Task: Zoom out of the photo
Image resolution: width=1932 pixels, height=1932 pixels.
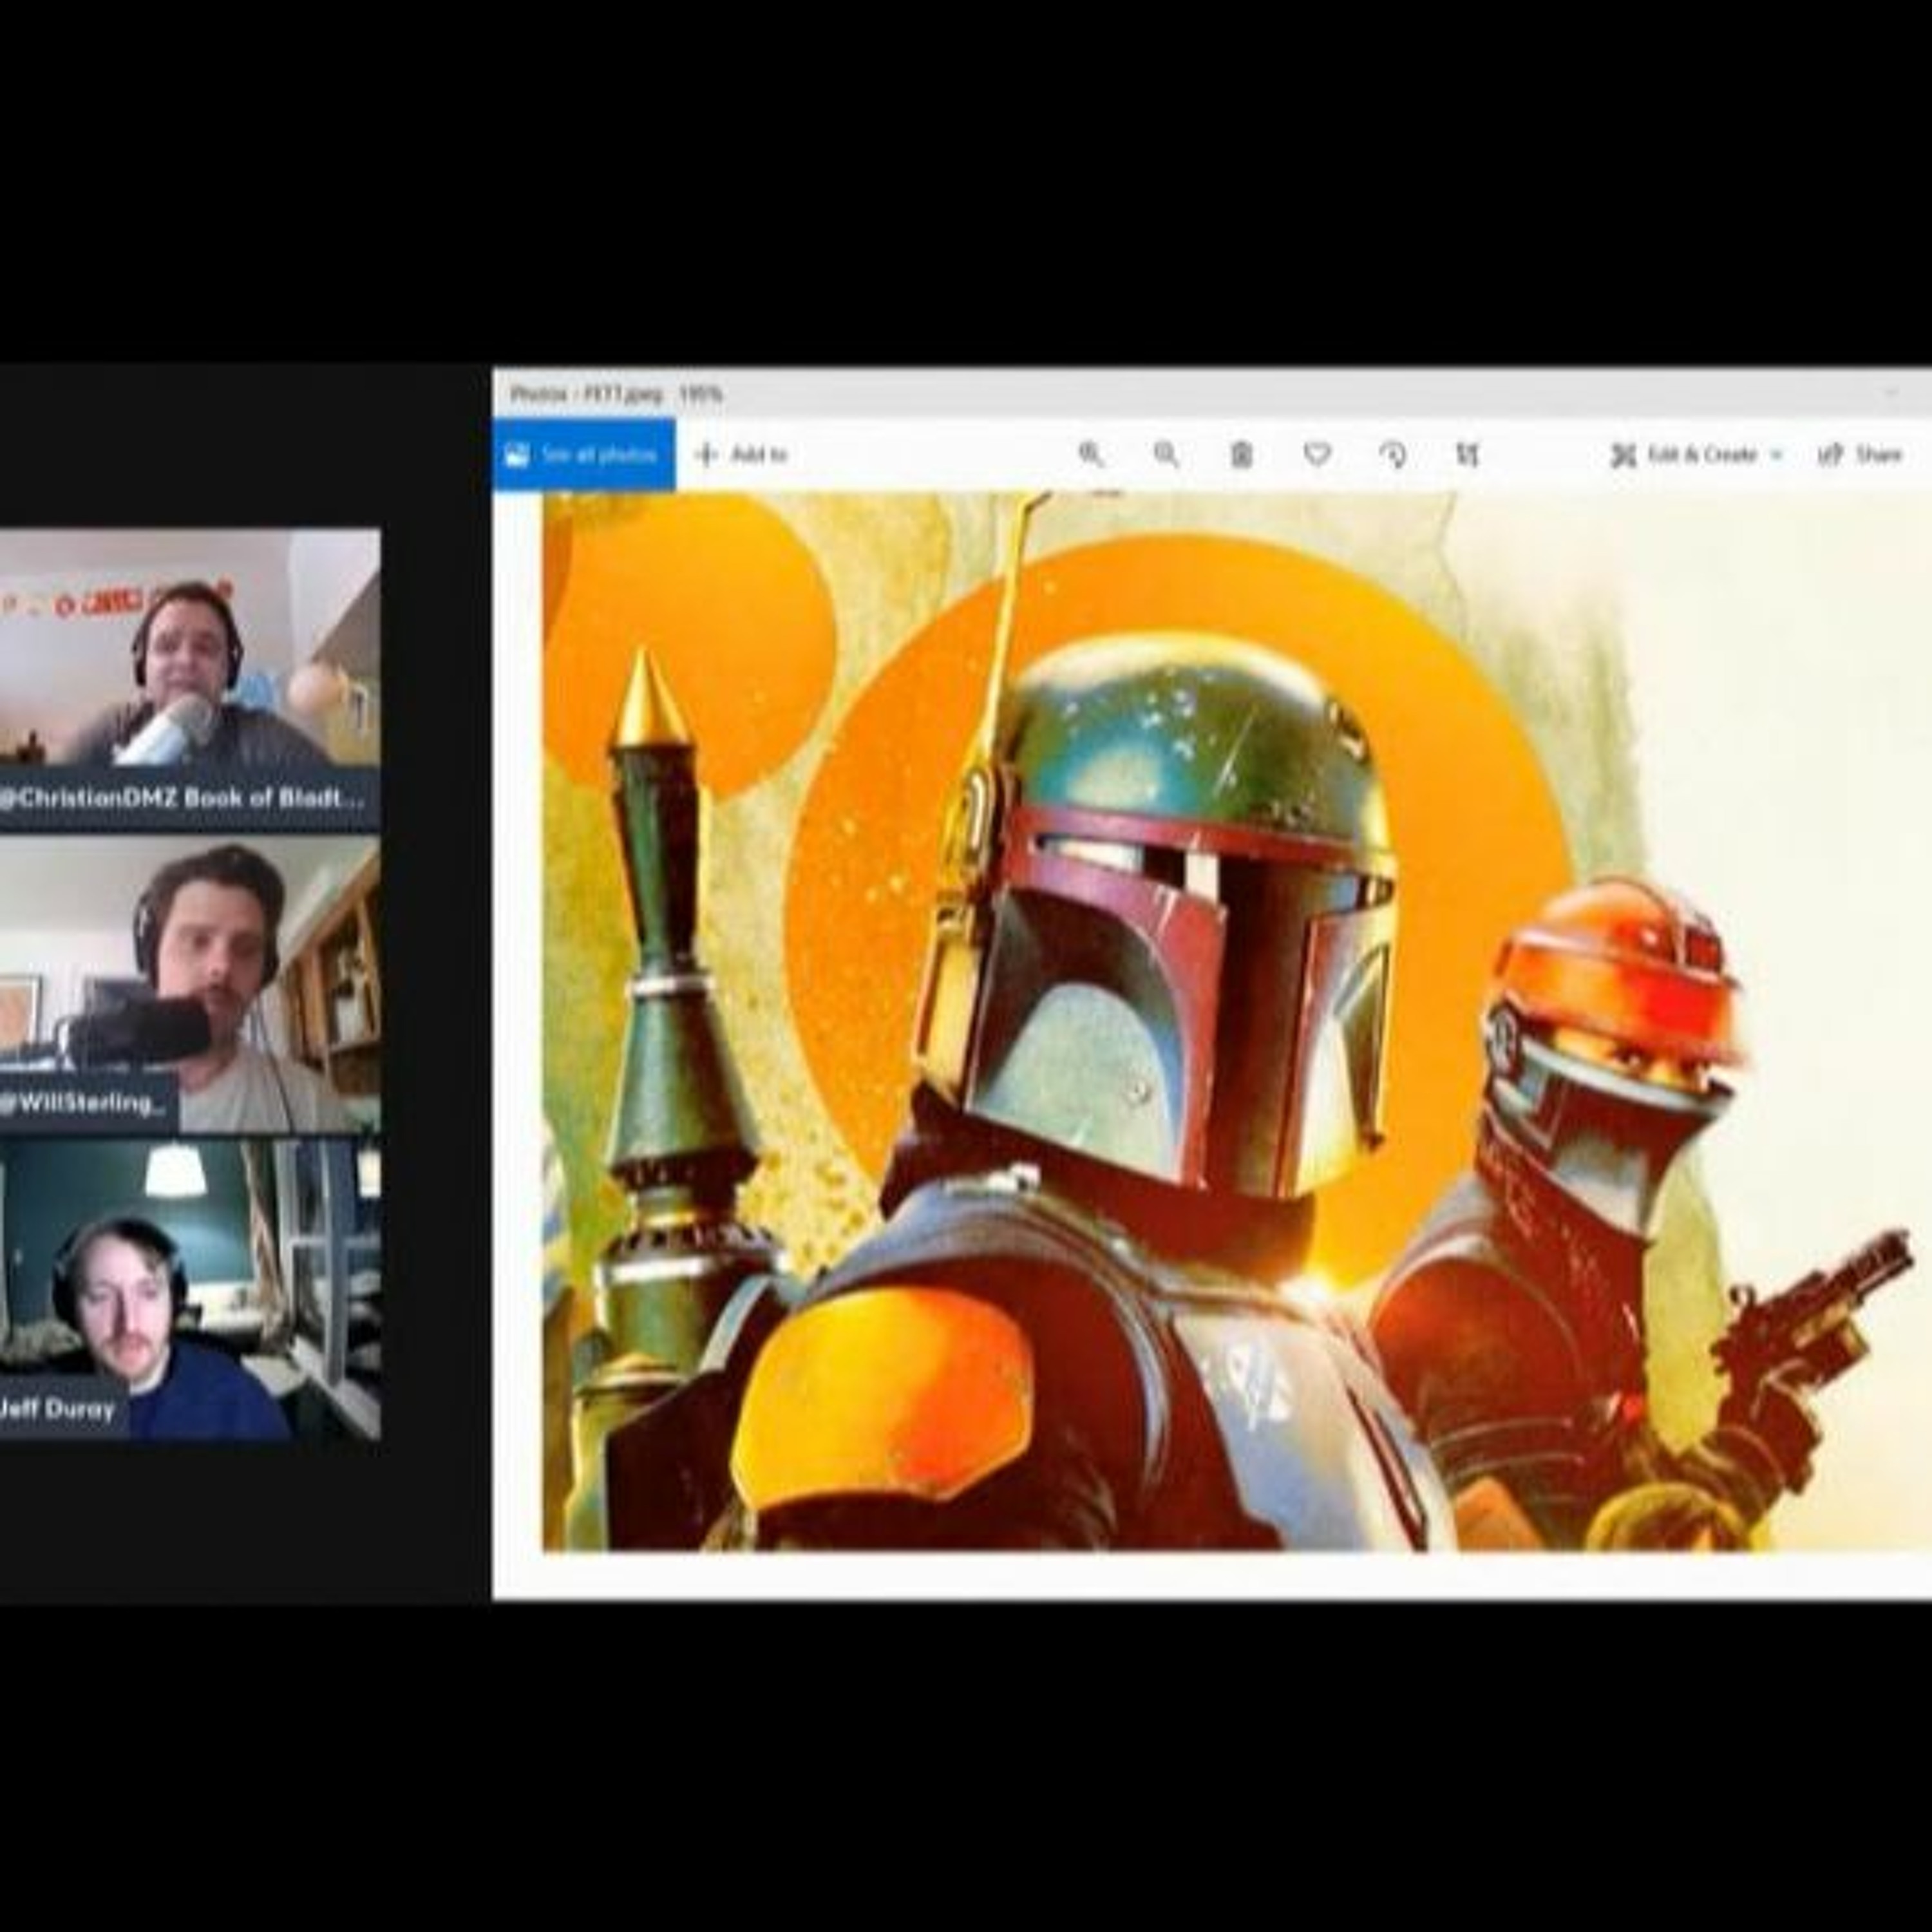Action: pos(1166,455)
